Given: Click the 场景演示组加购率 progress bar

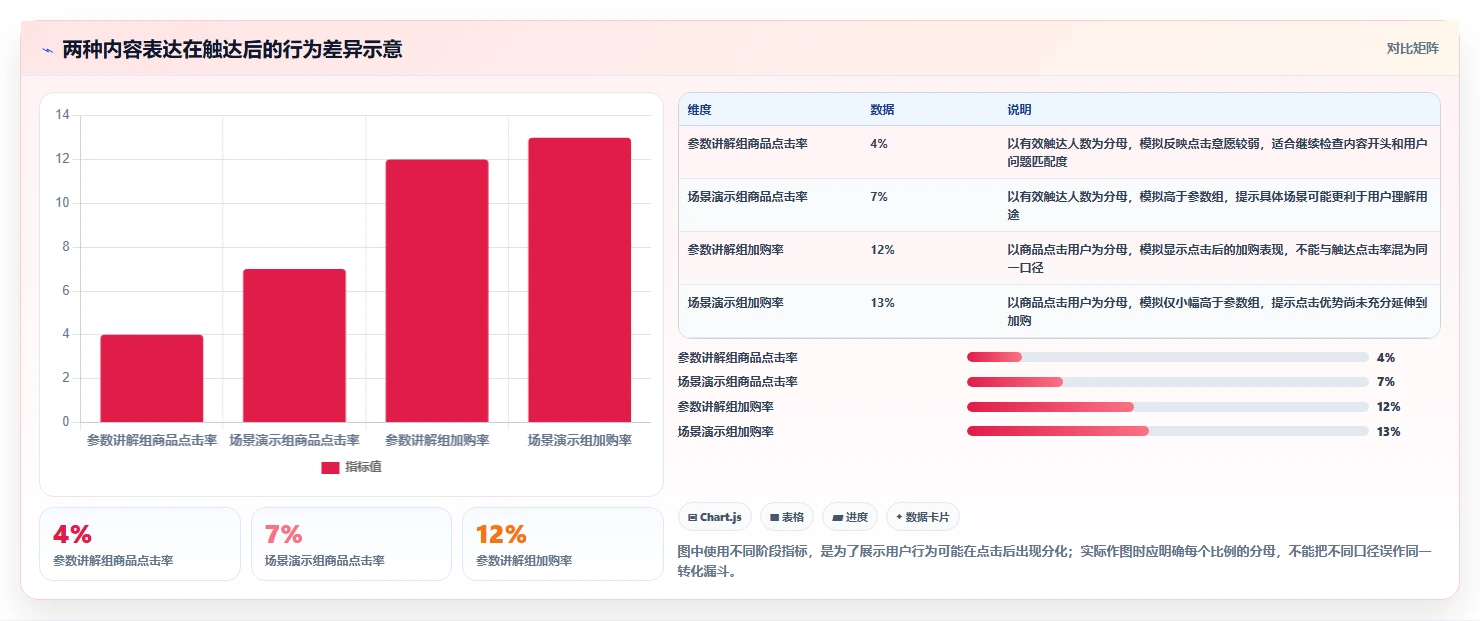Looking at the screenshot, I should pyautogui.click(x=1167, y=431).
